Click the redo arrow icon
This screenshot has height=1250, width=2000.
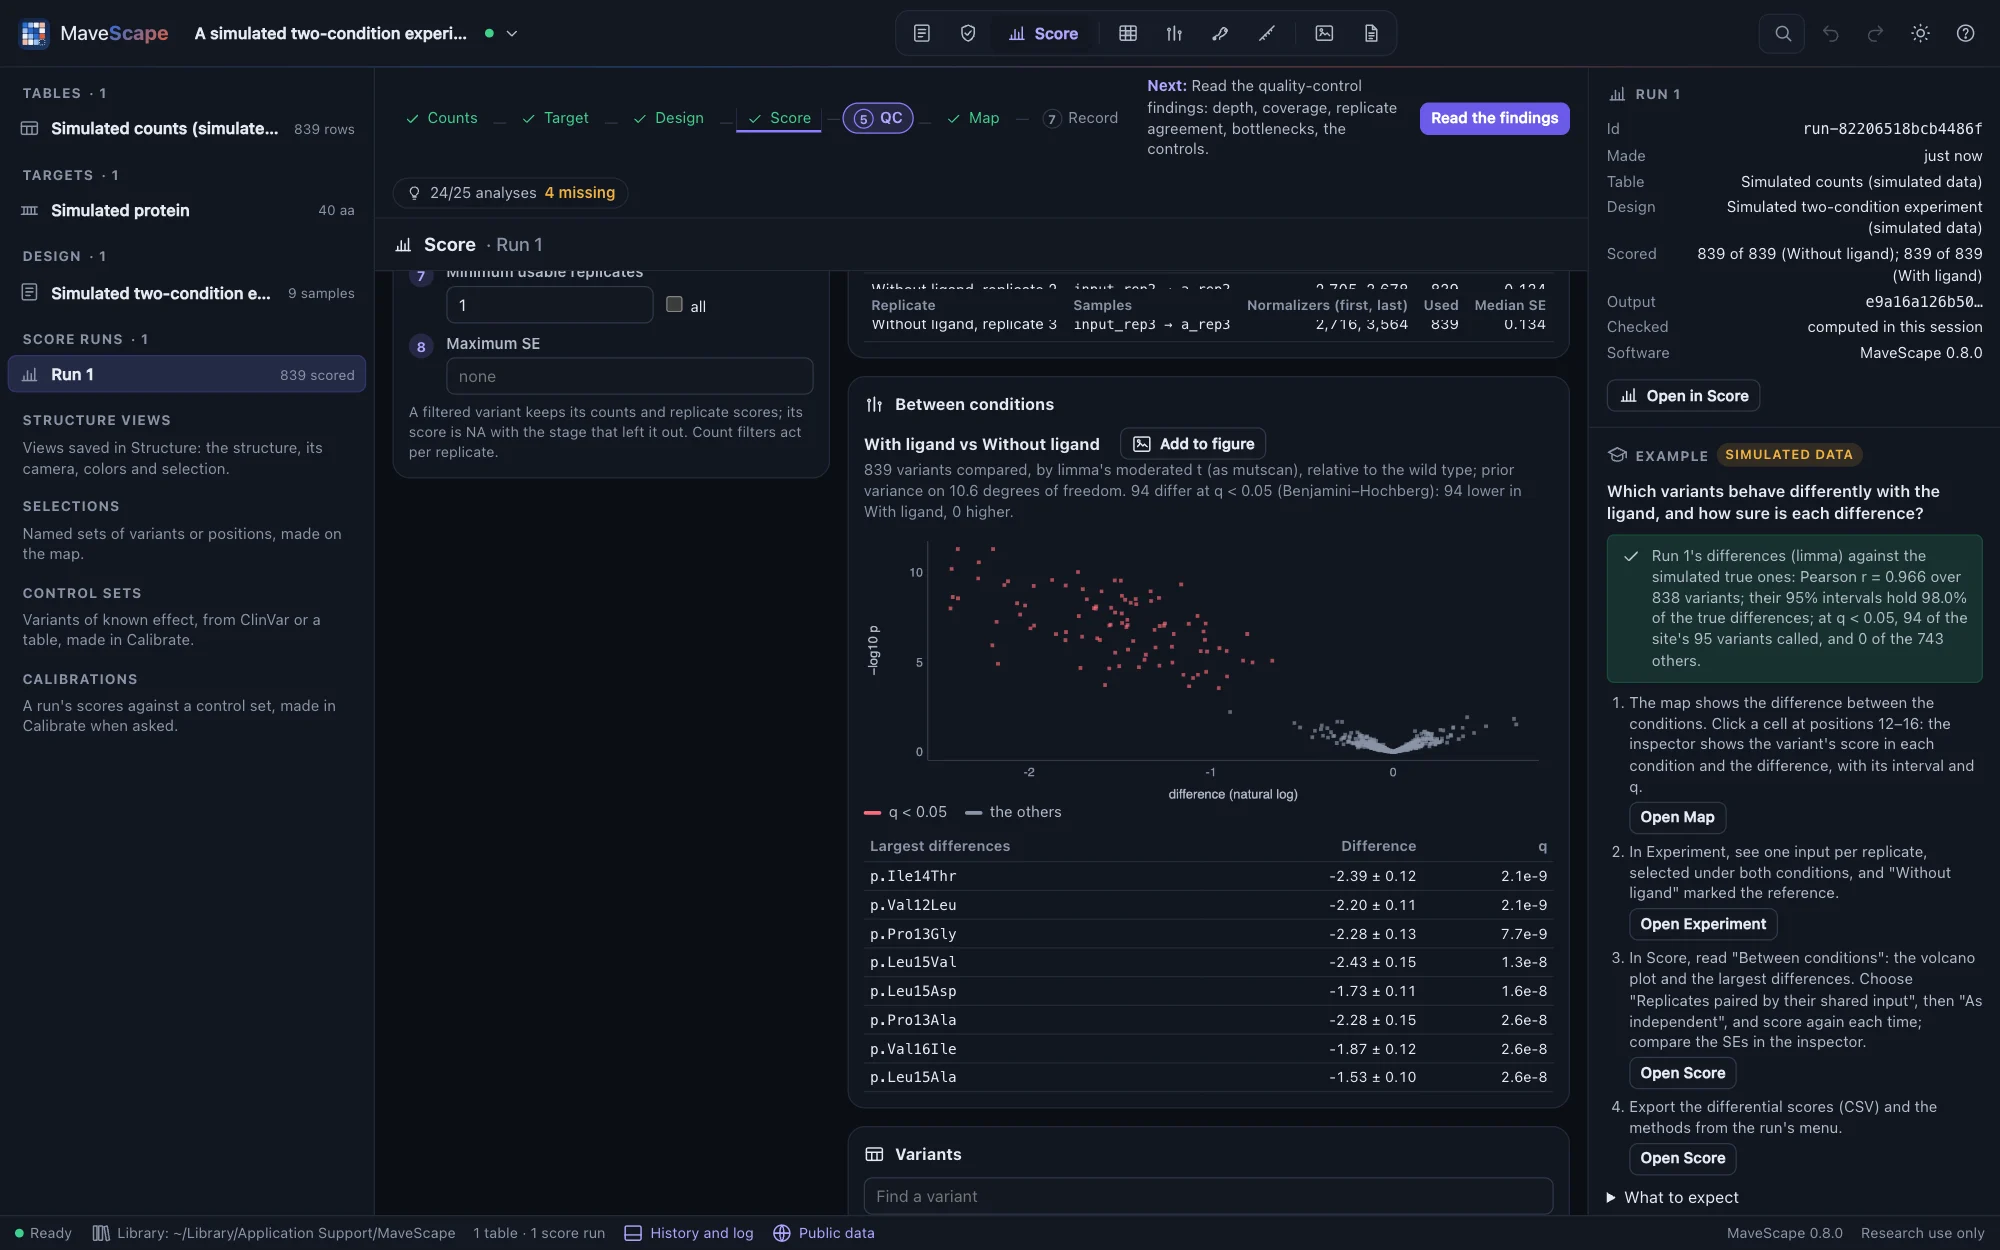(1875, 33)
